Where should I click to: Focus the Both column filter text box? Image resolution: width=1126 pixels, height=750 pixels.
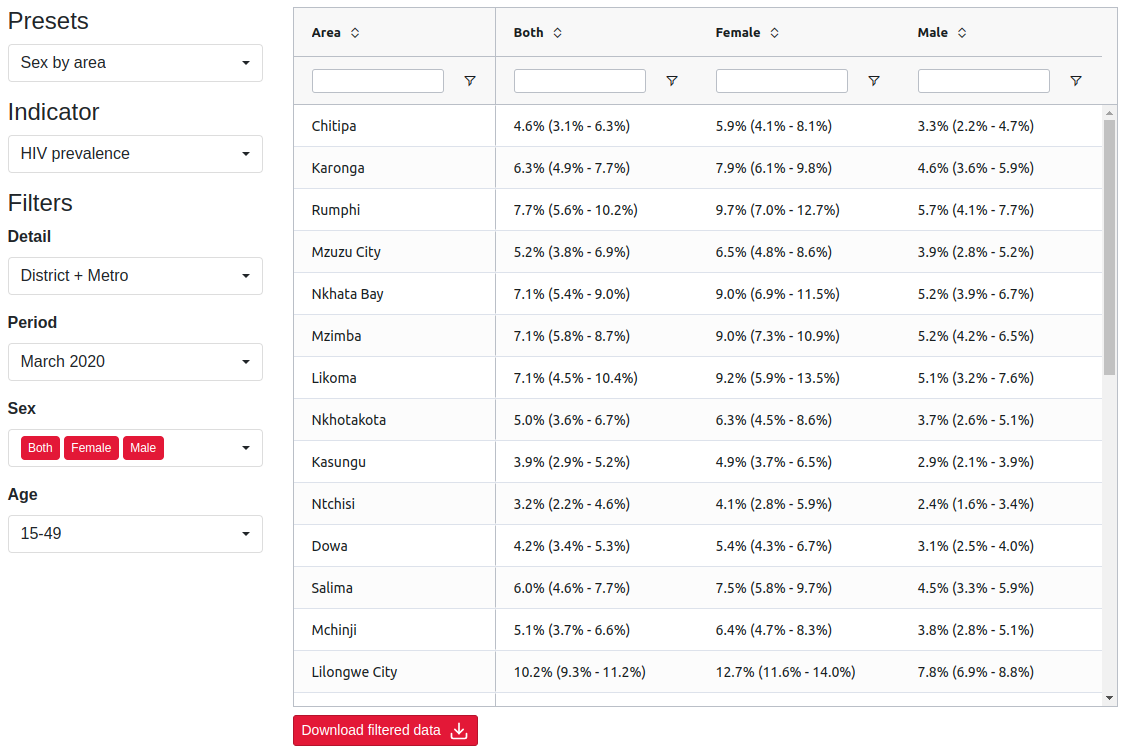click(x=580, y=80)
